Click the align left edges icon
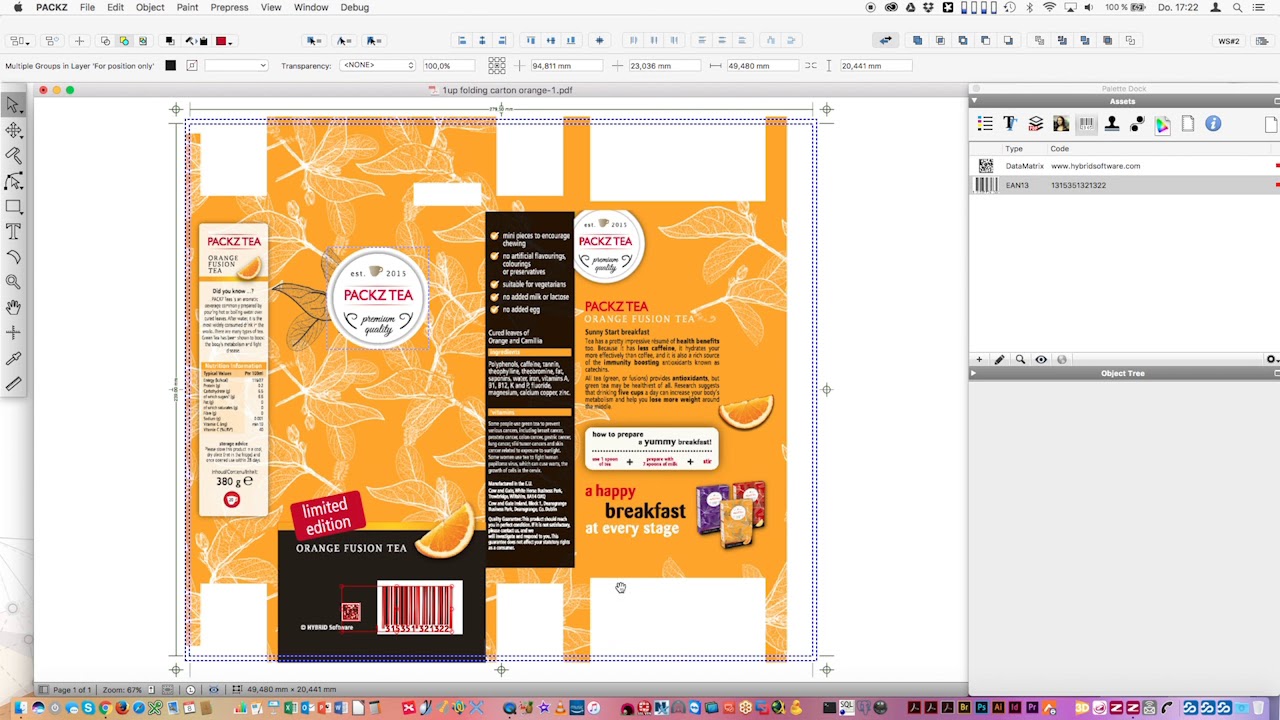 point(462,41)
